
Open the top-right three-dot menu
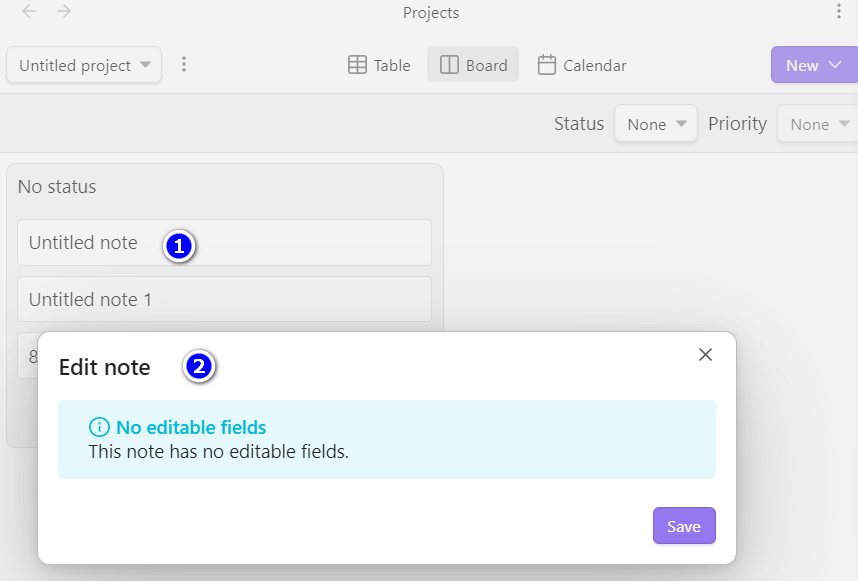coord(841,11)
